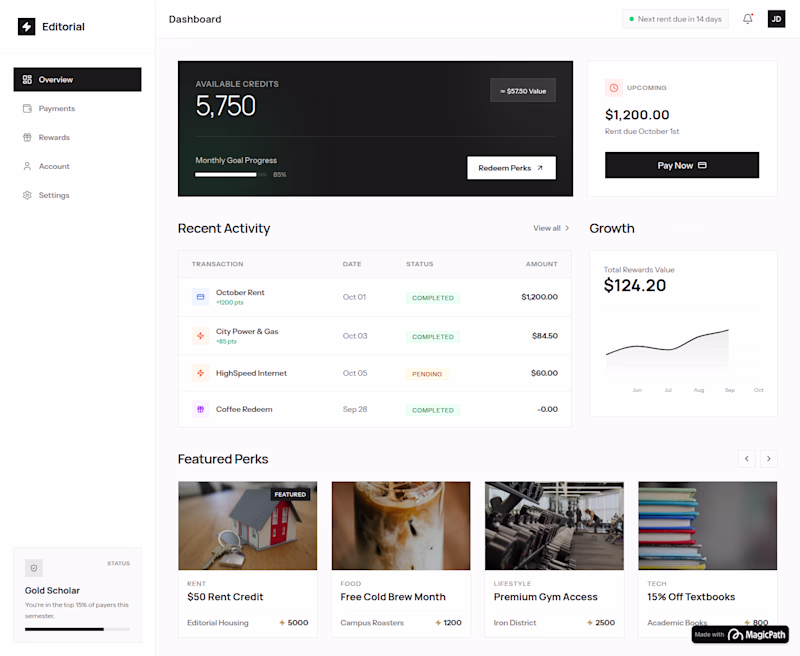Click the 5,750 available credits figure
The width and height of the screenshot is (800, 656).
(x=226, y=106)
